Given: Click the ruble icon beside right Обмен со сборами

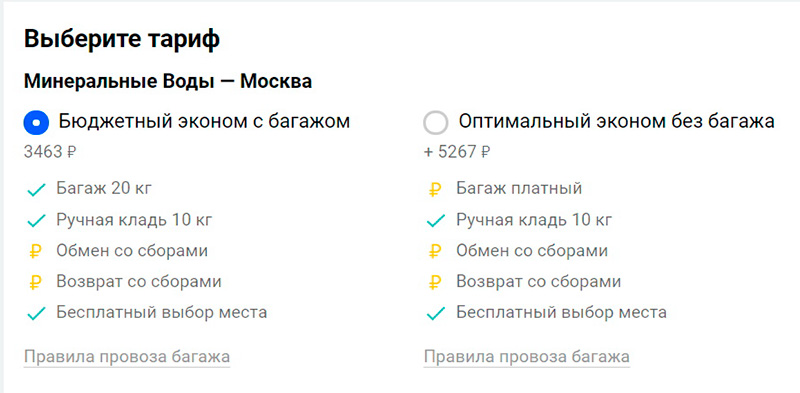Looking at the screenshot, I should (435, 252).
